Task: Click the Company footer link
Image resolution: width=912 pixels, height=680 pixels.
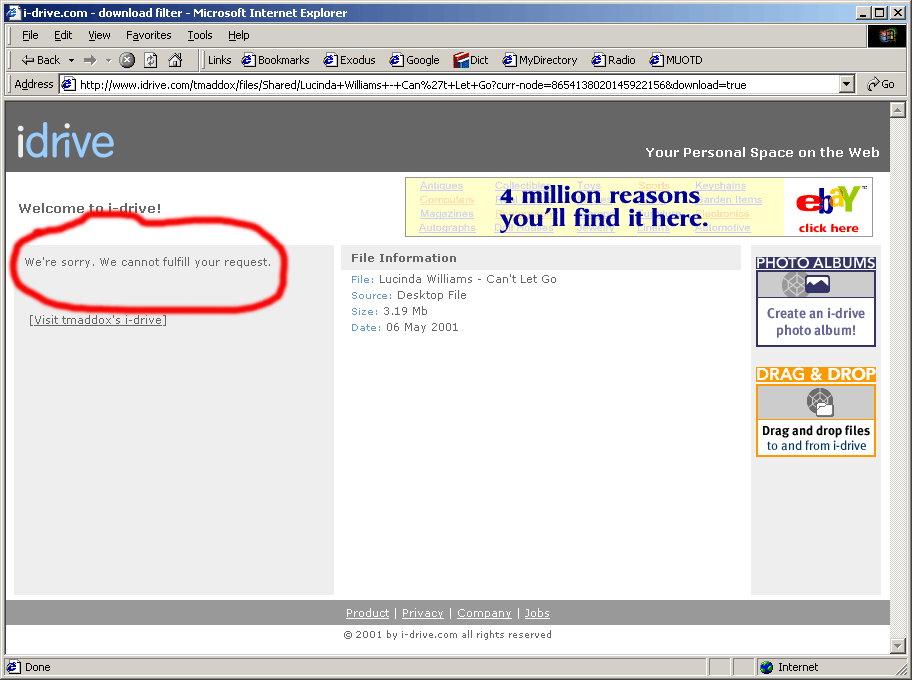Action: (484, 613)
